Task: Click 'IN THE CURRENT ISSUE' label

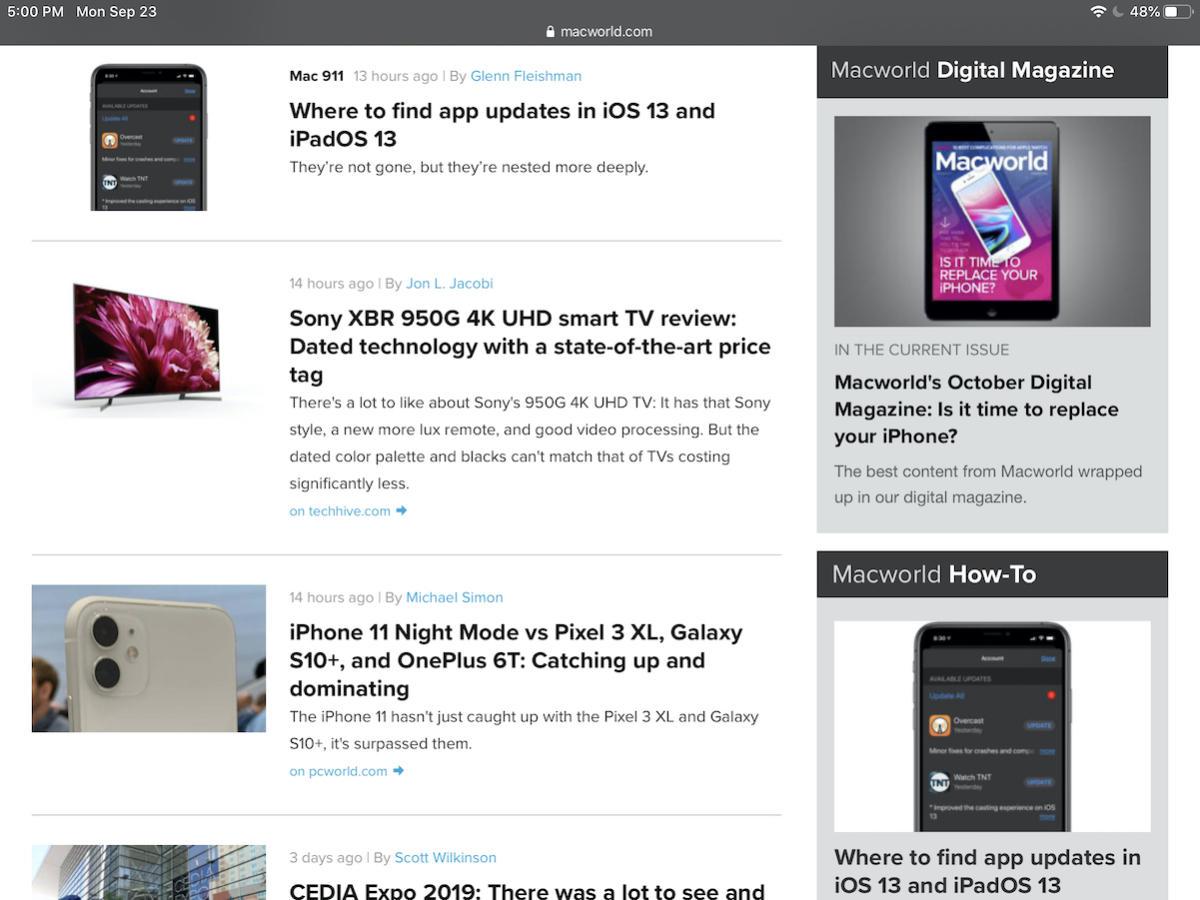Action: pos(922,350)
